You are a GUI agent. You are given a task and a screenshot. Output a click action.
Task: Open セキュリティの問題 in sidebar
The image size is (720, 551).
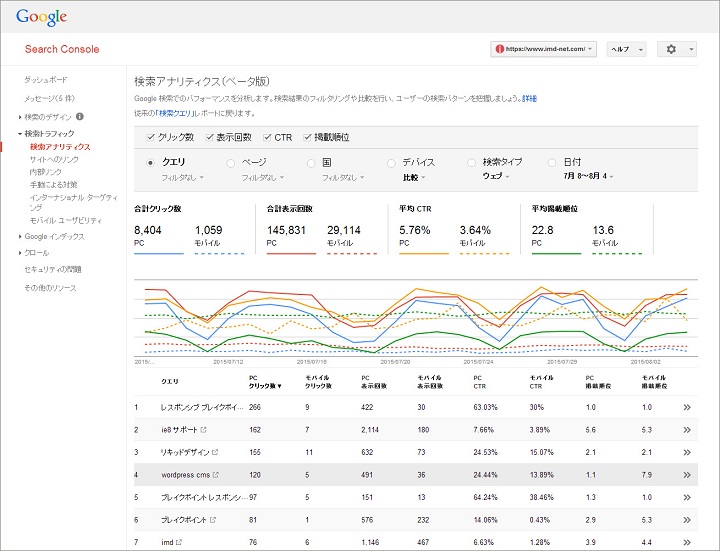[53, 270]
